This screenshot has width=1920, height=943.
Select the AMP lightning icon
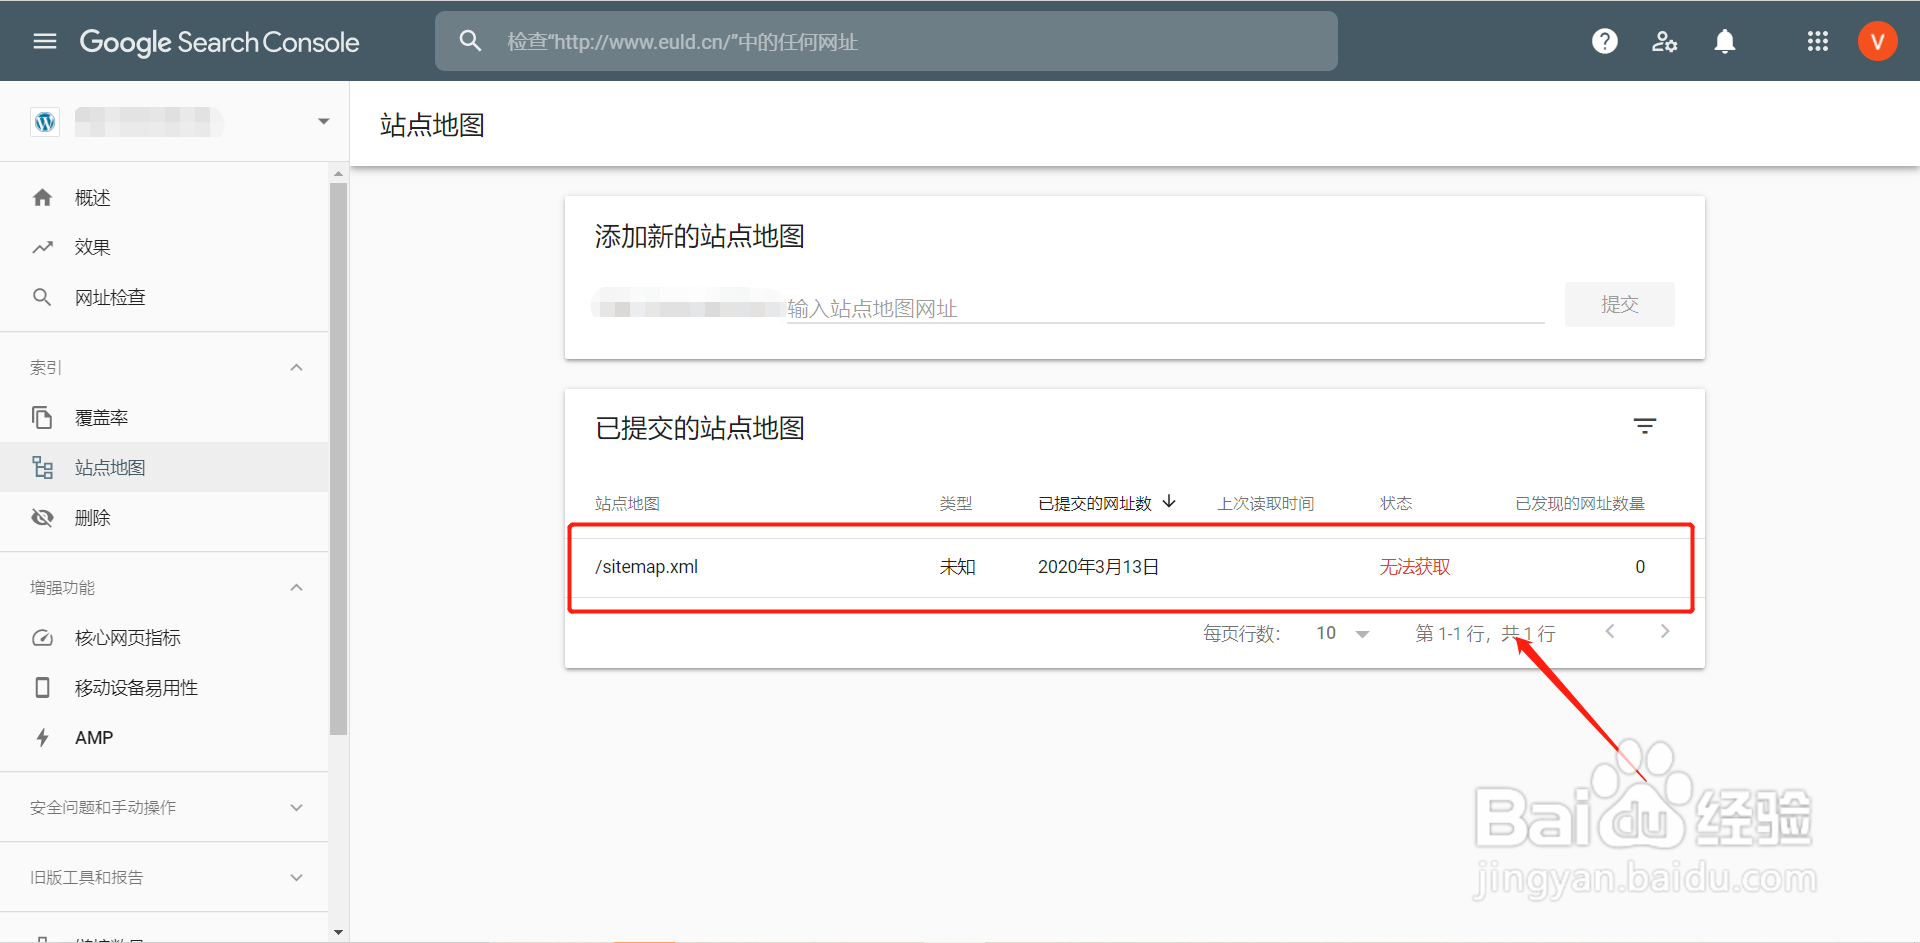tap(42, 737)
